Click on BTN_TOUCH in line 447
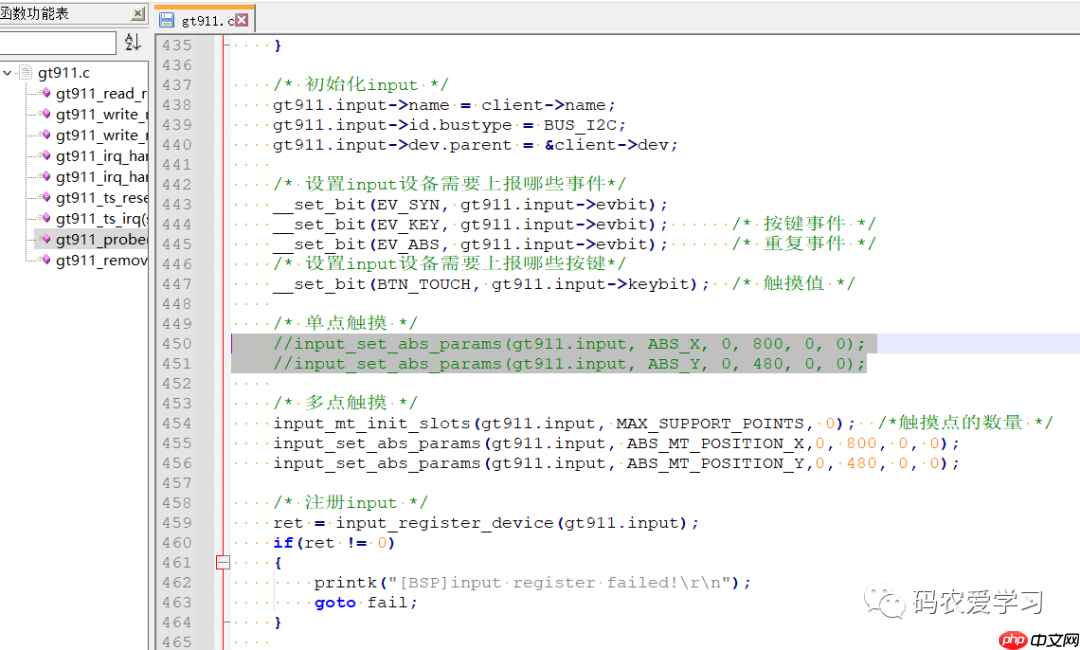Image resolution: width=1080 pixels, height=650 pixels. [x=424, y=284]
